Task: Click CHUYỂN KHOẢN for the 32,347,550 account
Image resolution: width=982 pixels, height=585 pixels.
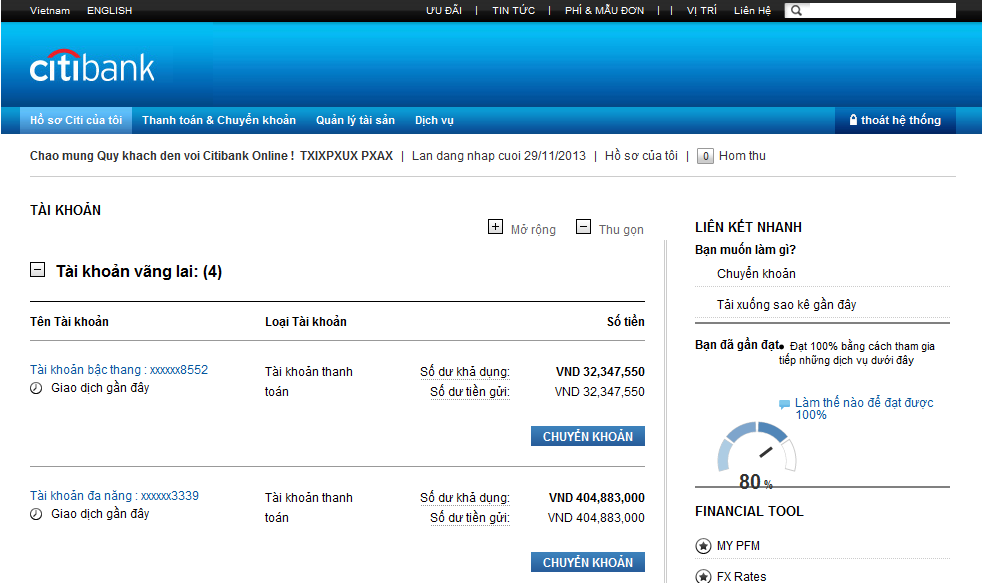Action: [x=587, y=437]
